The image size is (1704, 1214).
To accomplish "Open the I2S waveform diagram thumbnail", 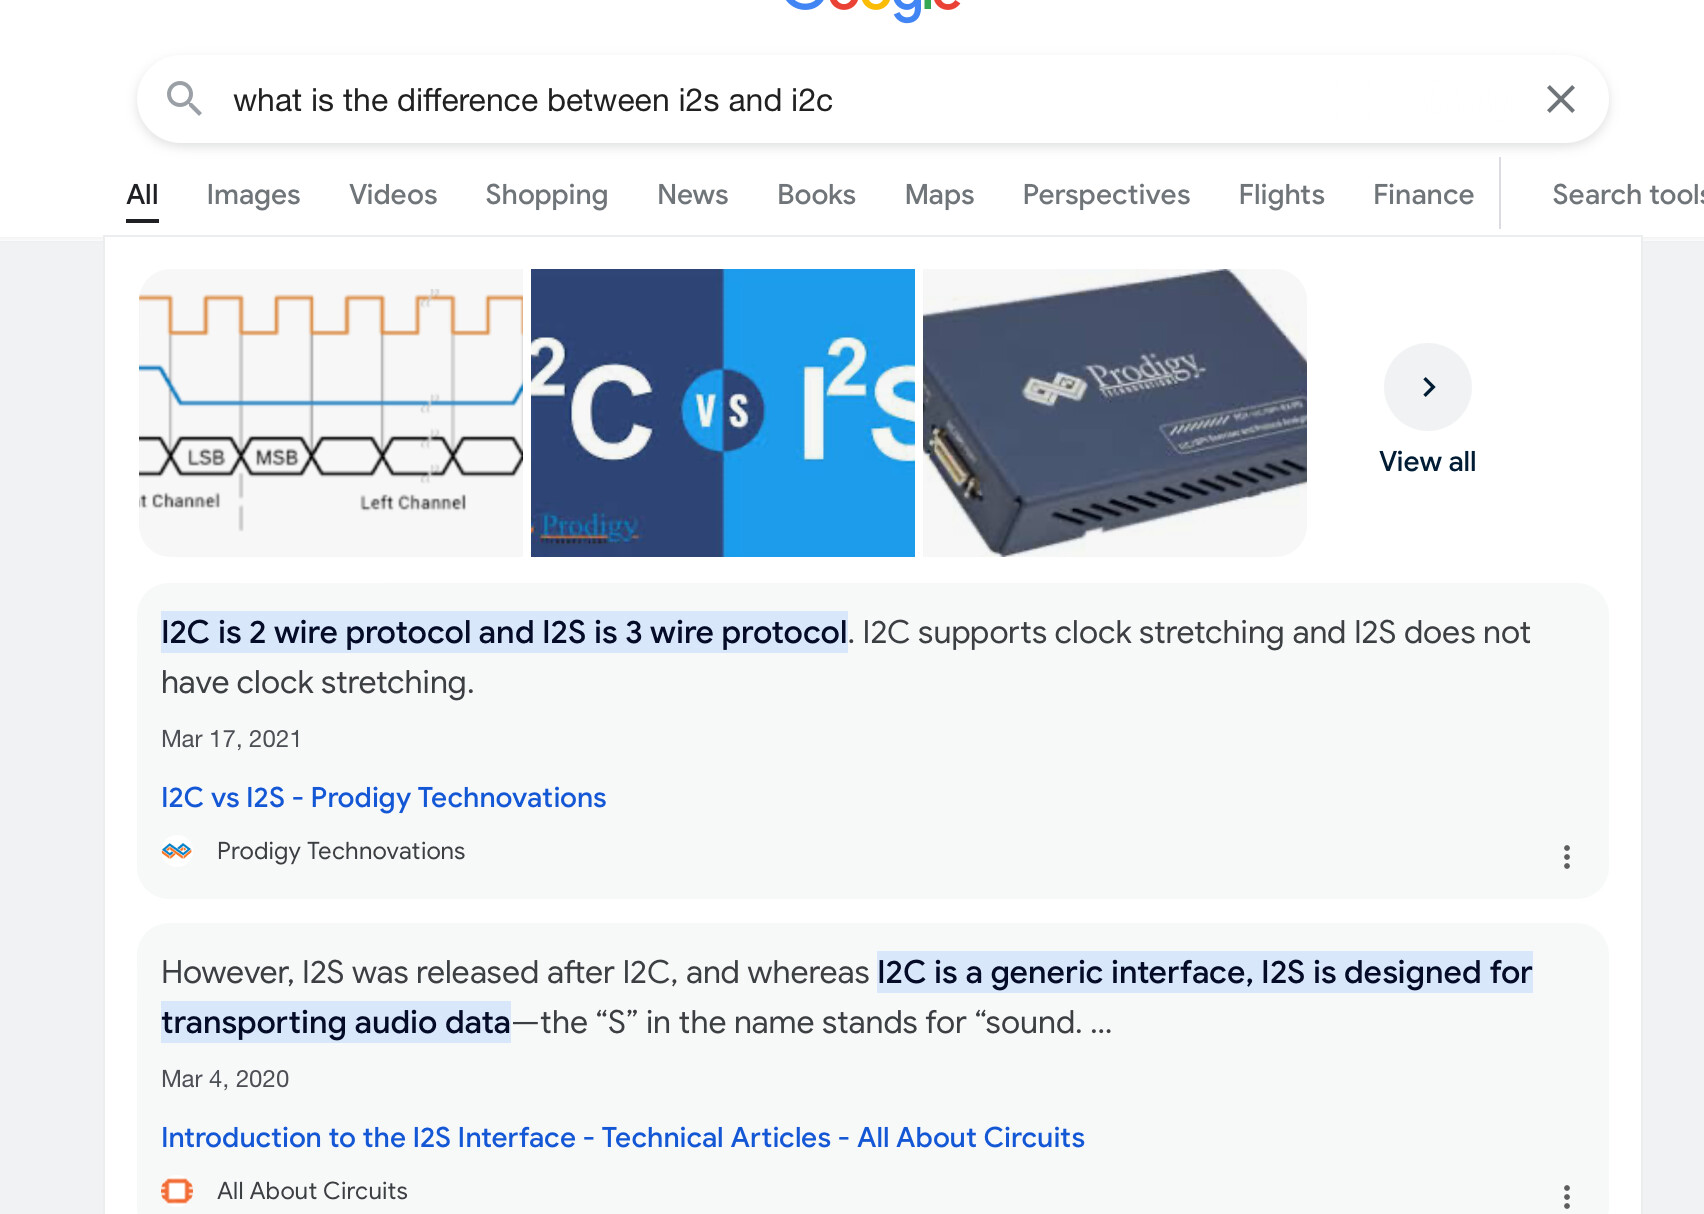I will pyautogui.click(x=331, y=412).
